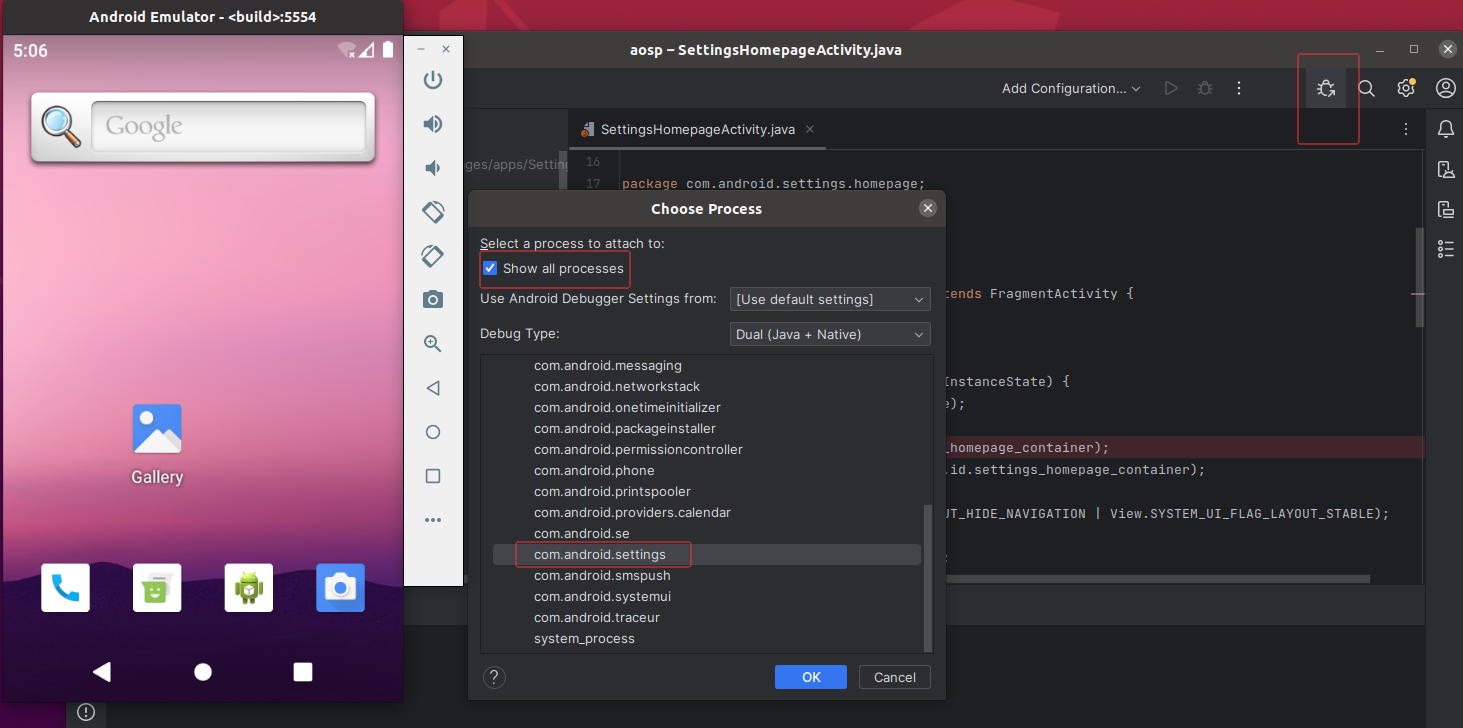The image size is (1463, 728).
Task: Emulator zoom magnifier button
Action: (x=433, y=344)
